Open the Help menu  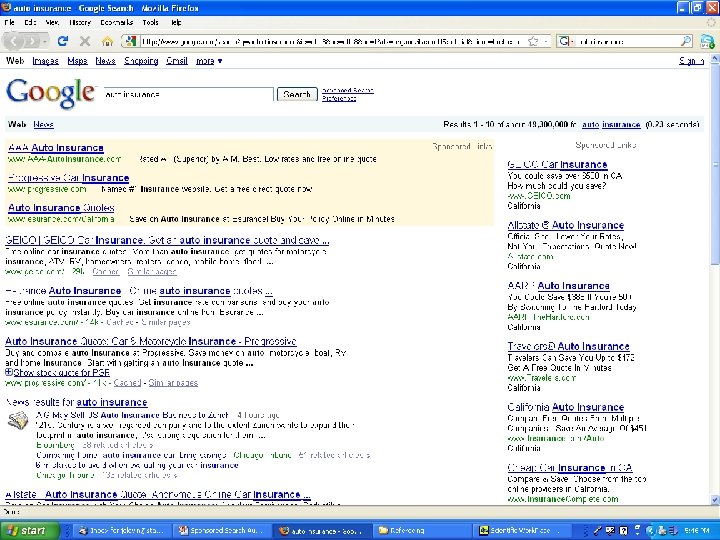[176, 22]
